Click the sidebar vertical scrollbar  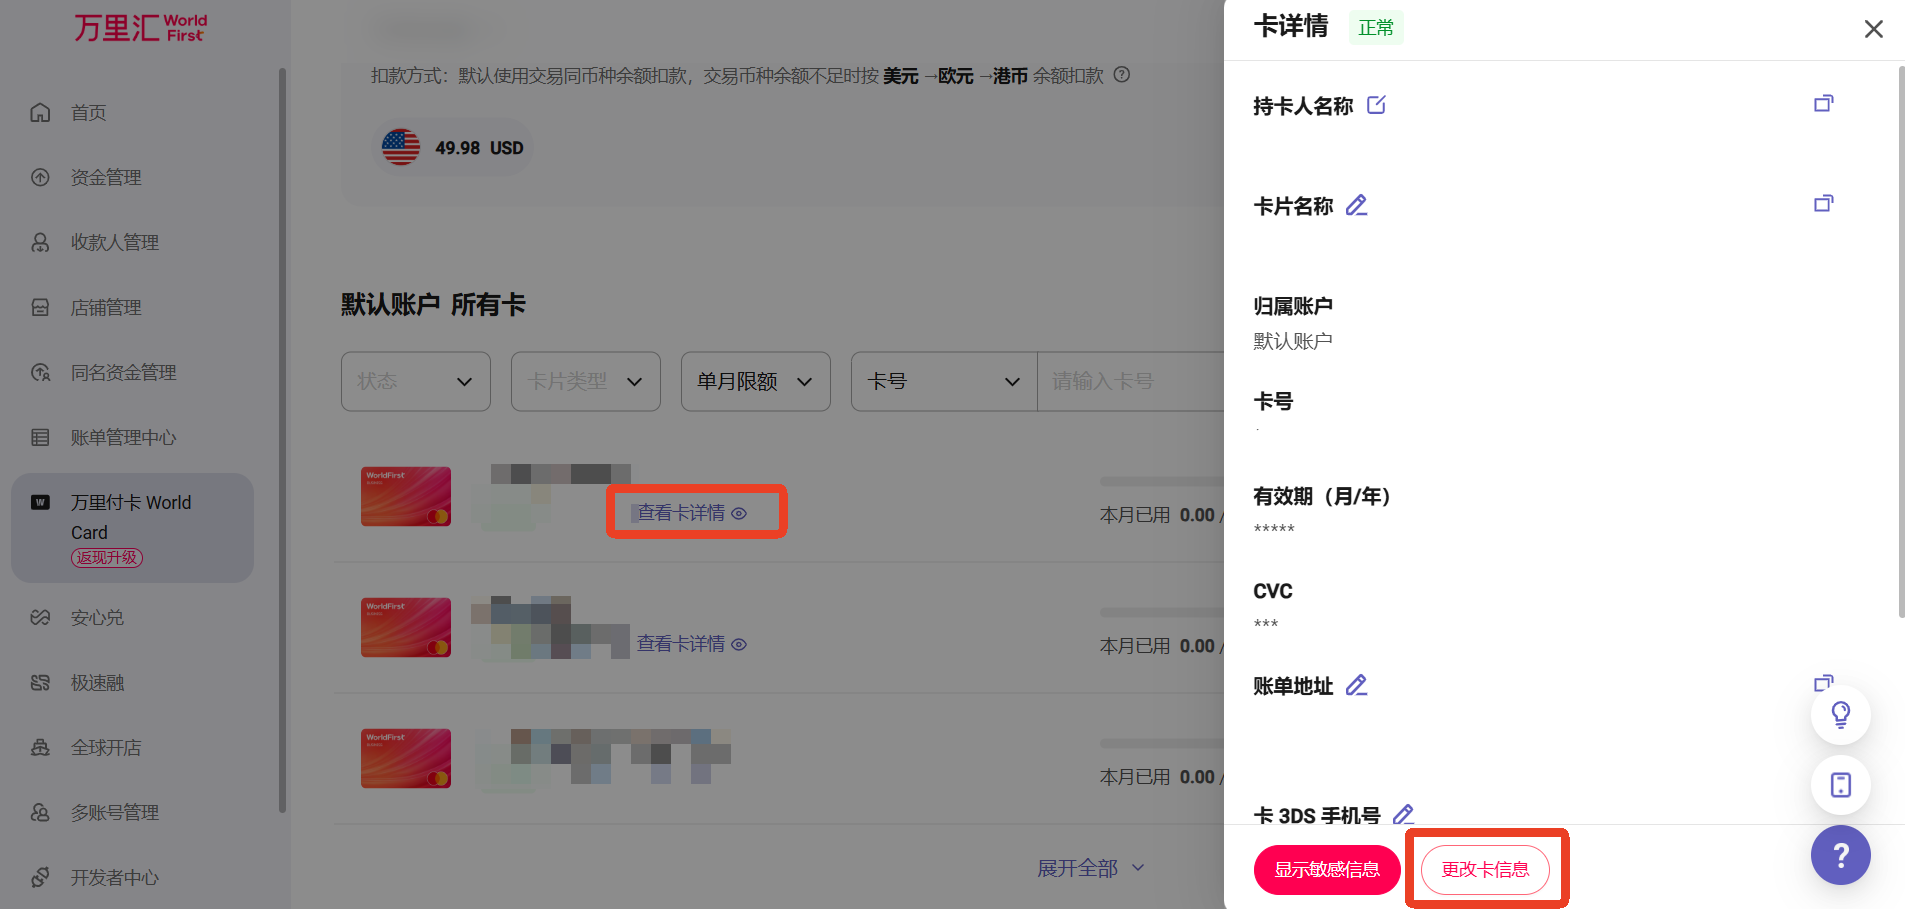pos(282,440)
